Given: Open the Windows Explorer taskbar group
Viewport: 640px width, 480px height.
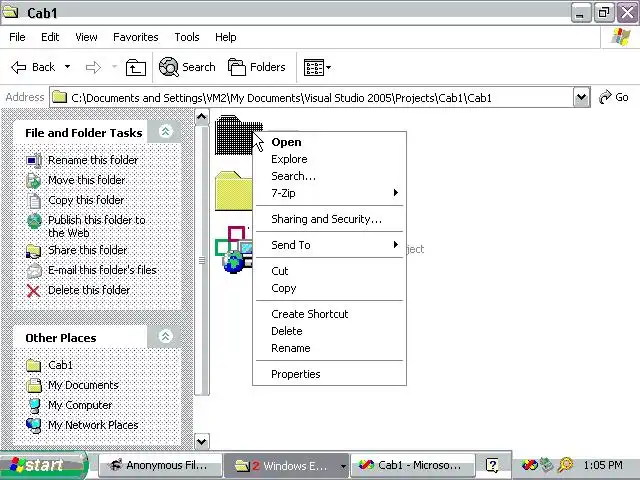Looking at the screenshot, I should coord(287,465).
